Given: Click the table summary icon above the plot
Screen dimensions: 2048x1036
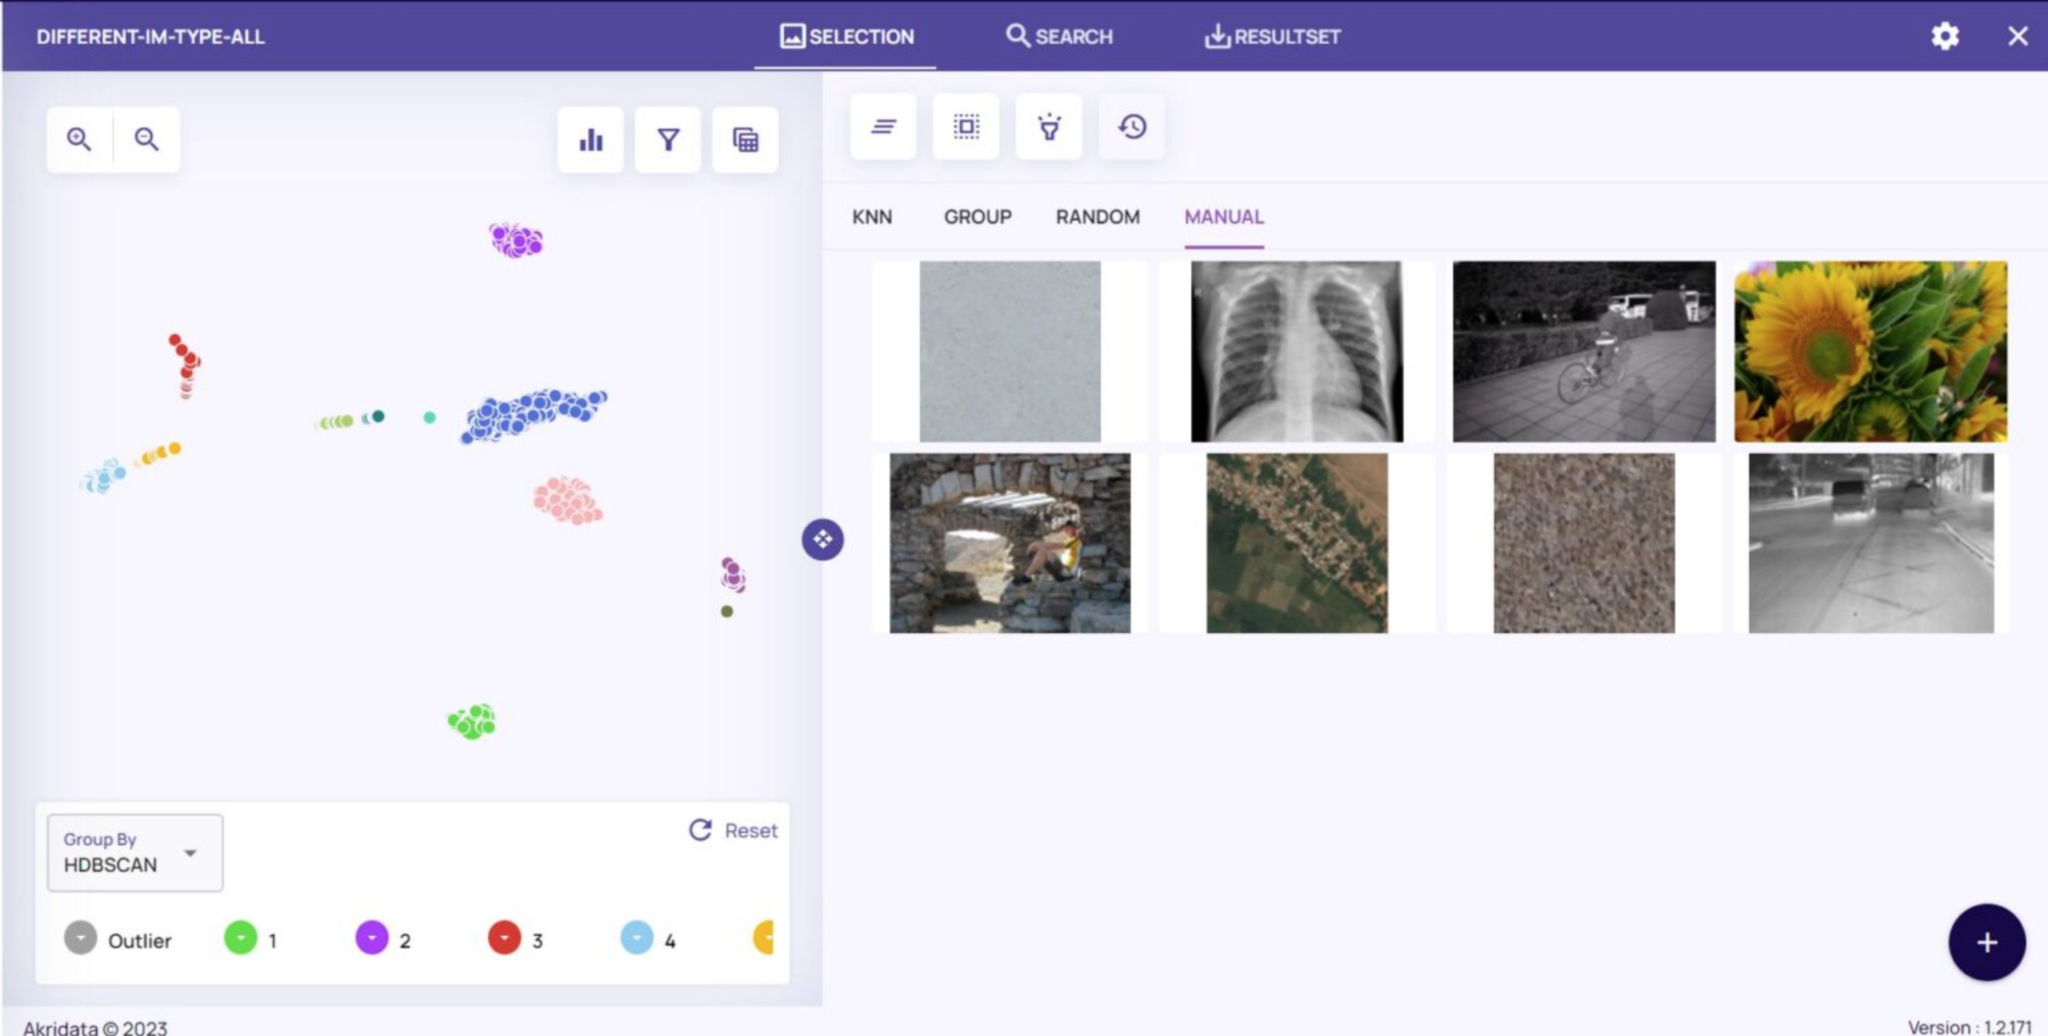Looking at the screenshot, I should pyautogui.click(x=746, y=141).
